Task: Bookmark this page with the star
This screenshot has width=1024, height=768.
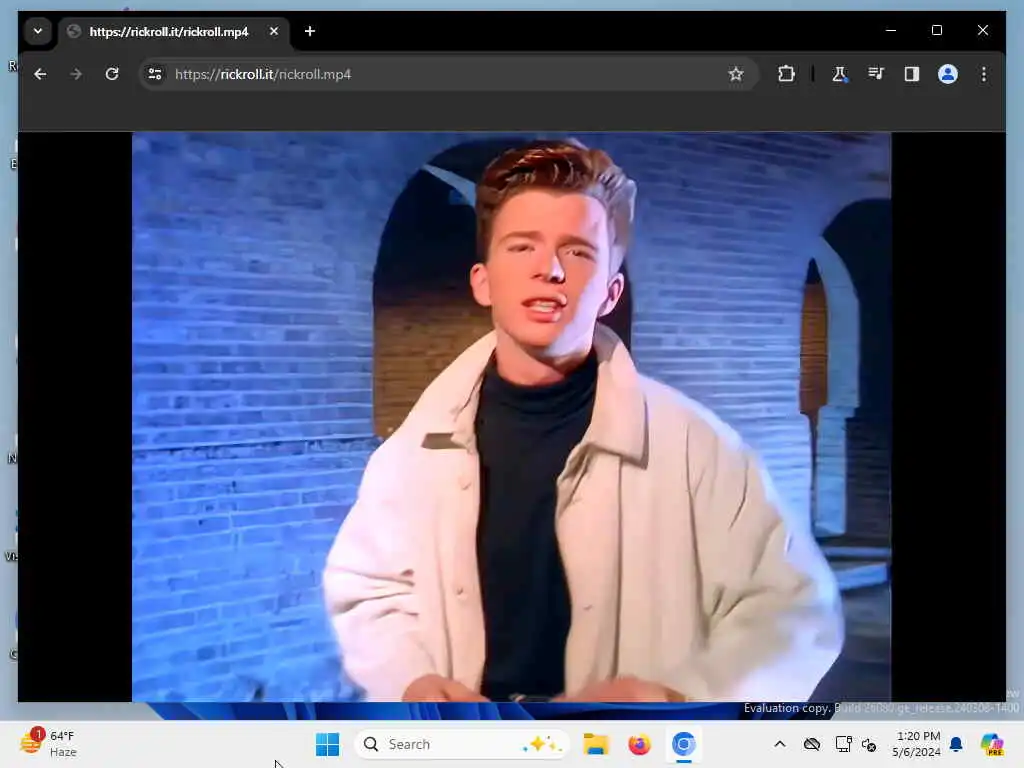Action: (736, 74)
